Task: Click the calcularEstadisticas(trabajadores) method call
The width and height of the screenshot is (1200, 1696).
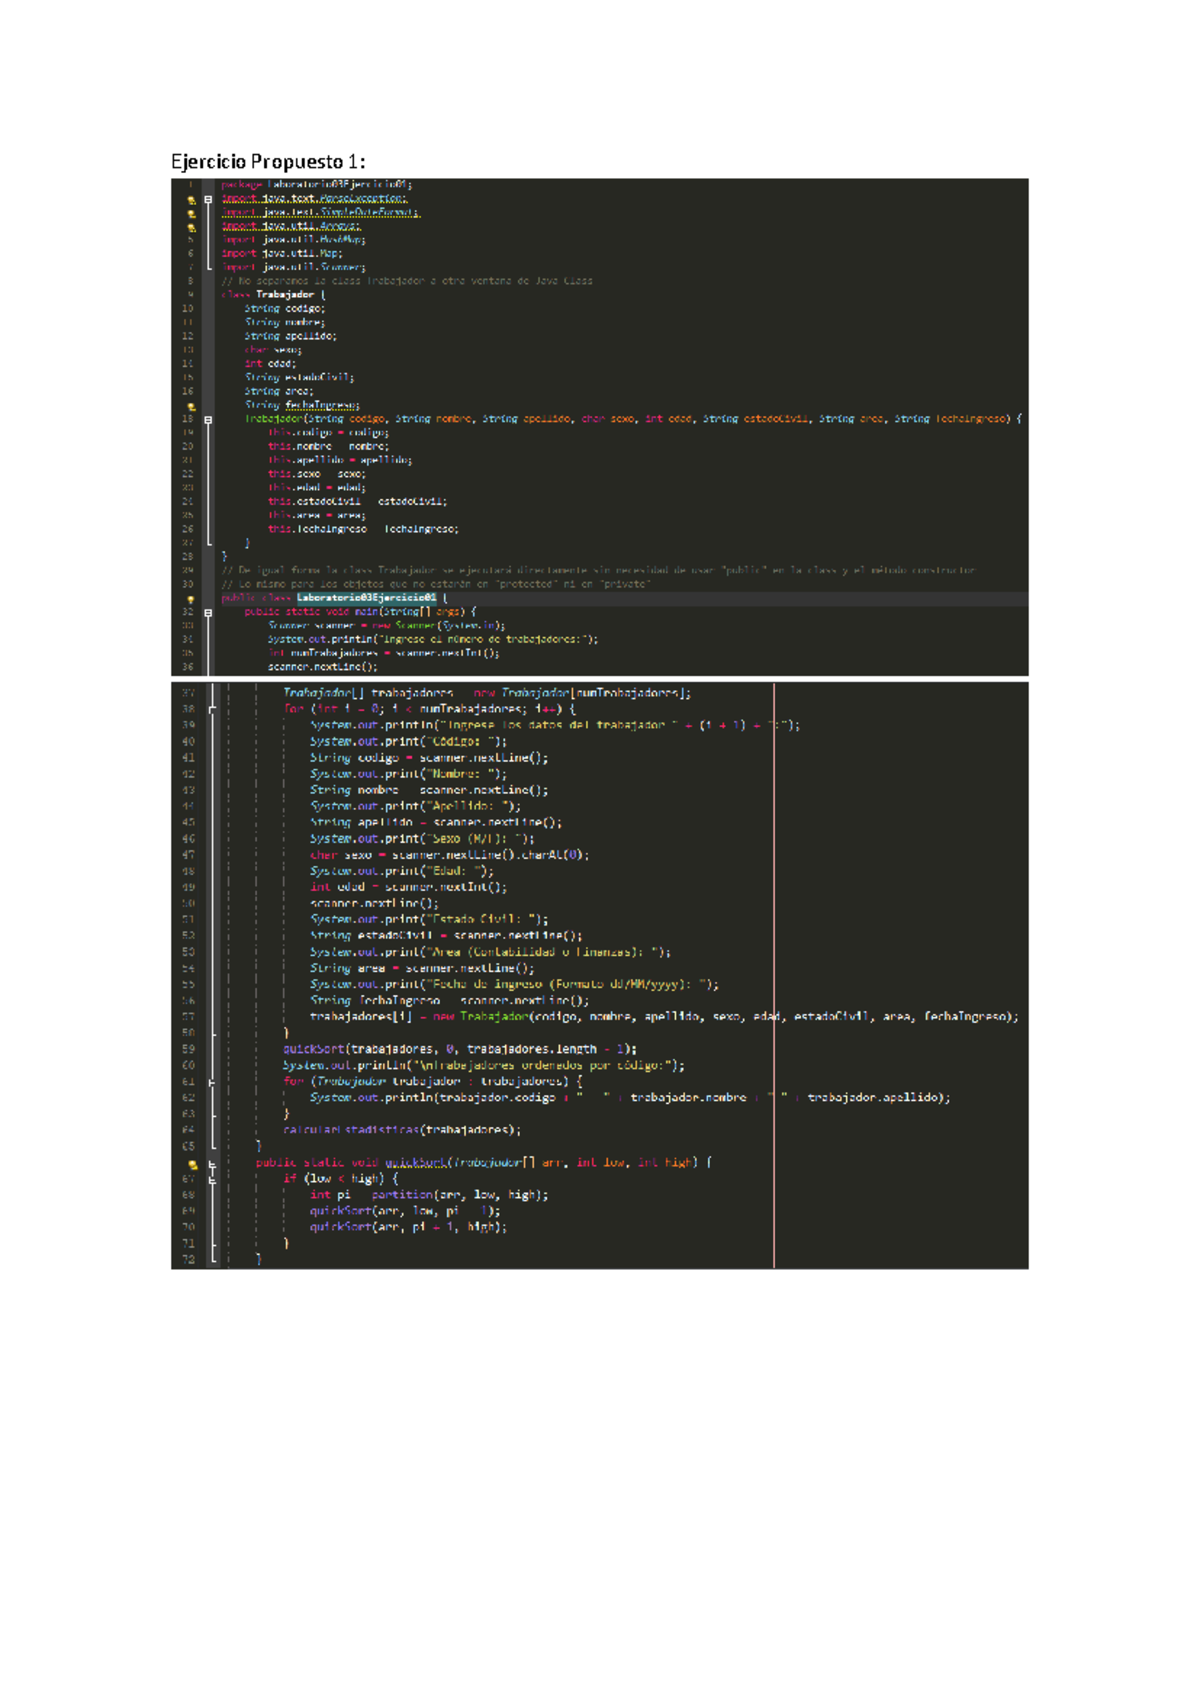Action: pos(401,1130)
